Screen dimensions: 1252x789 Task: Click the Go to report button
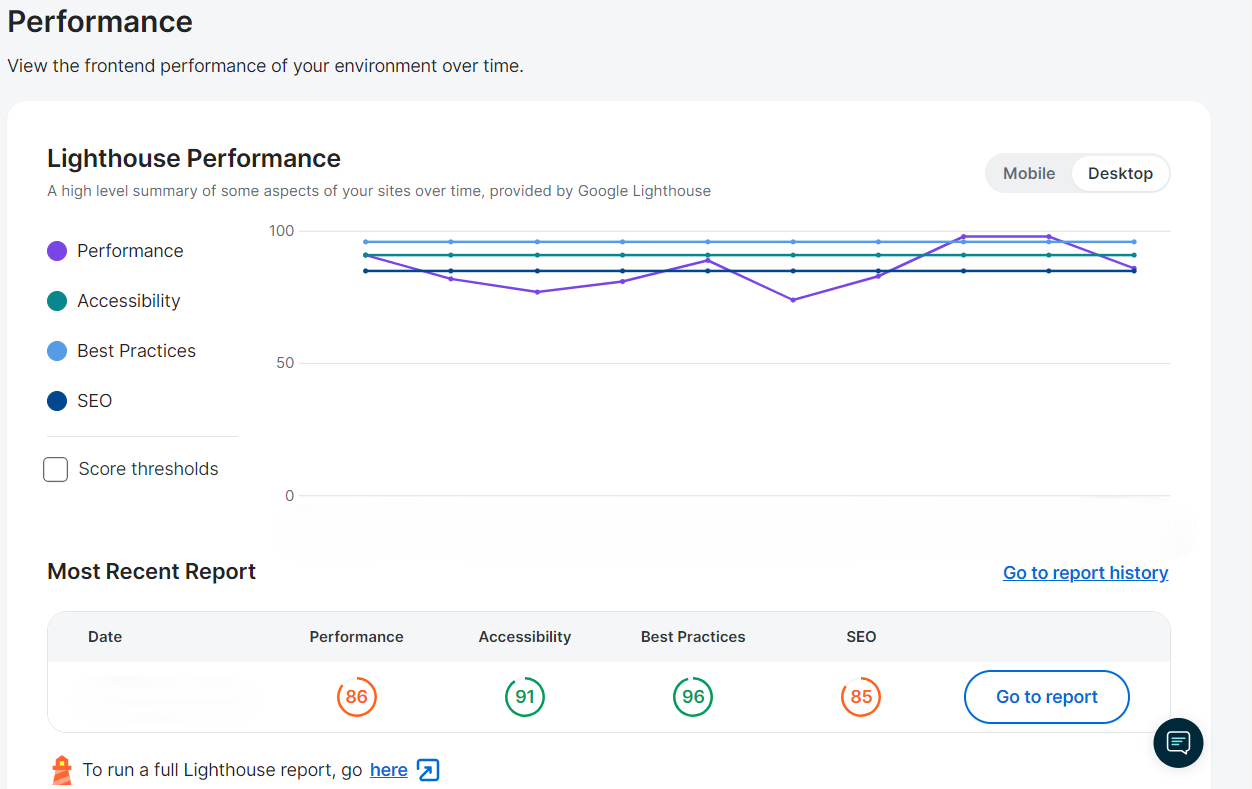(x=1046, y=697)
